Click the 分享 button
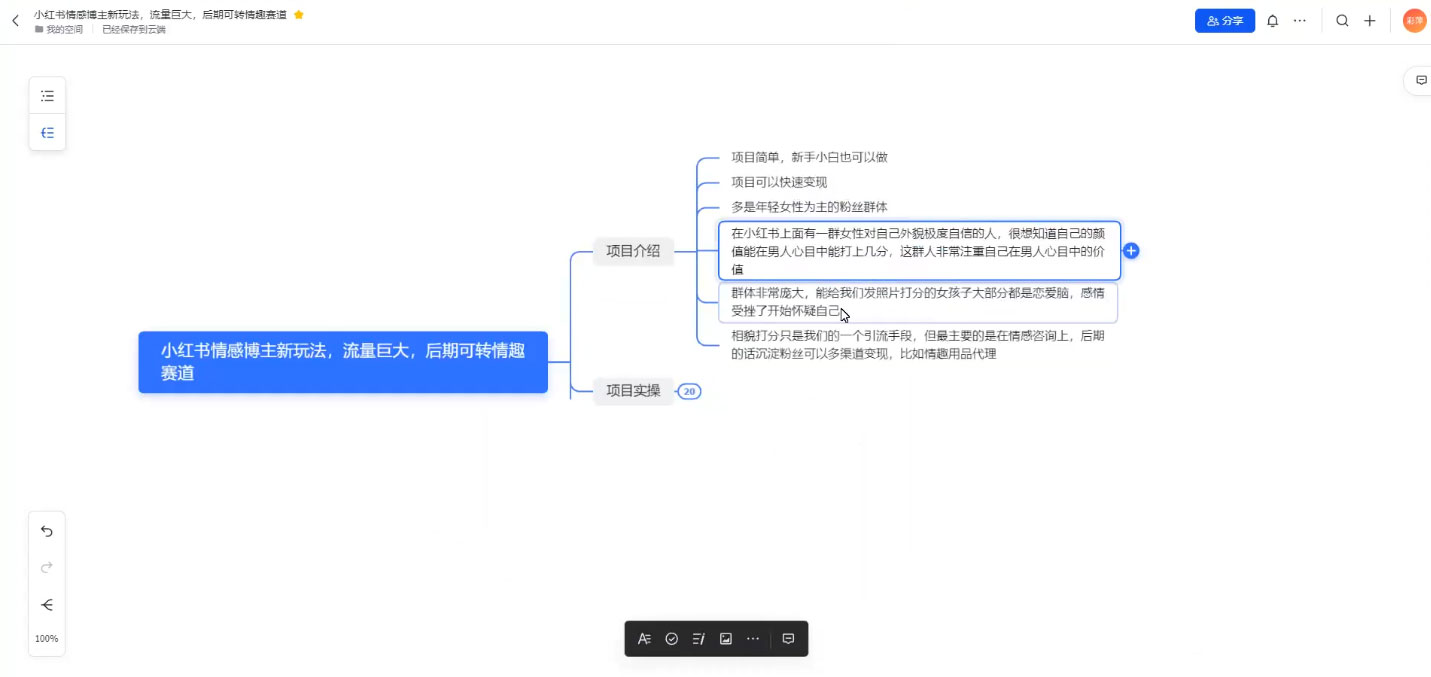This screenshot has height=677, width=1431. click(1224, 20)
